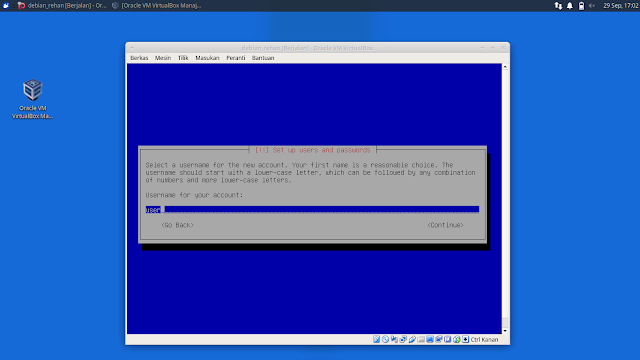This screenshot has width=640, height=360.
Task: Click the VirtualBox window title bar text
Action: pyautogui.click(x=307, y=48)
